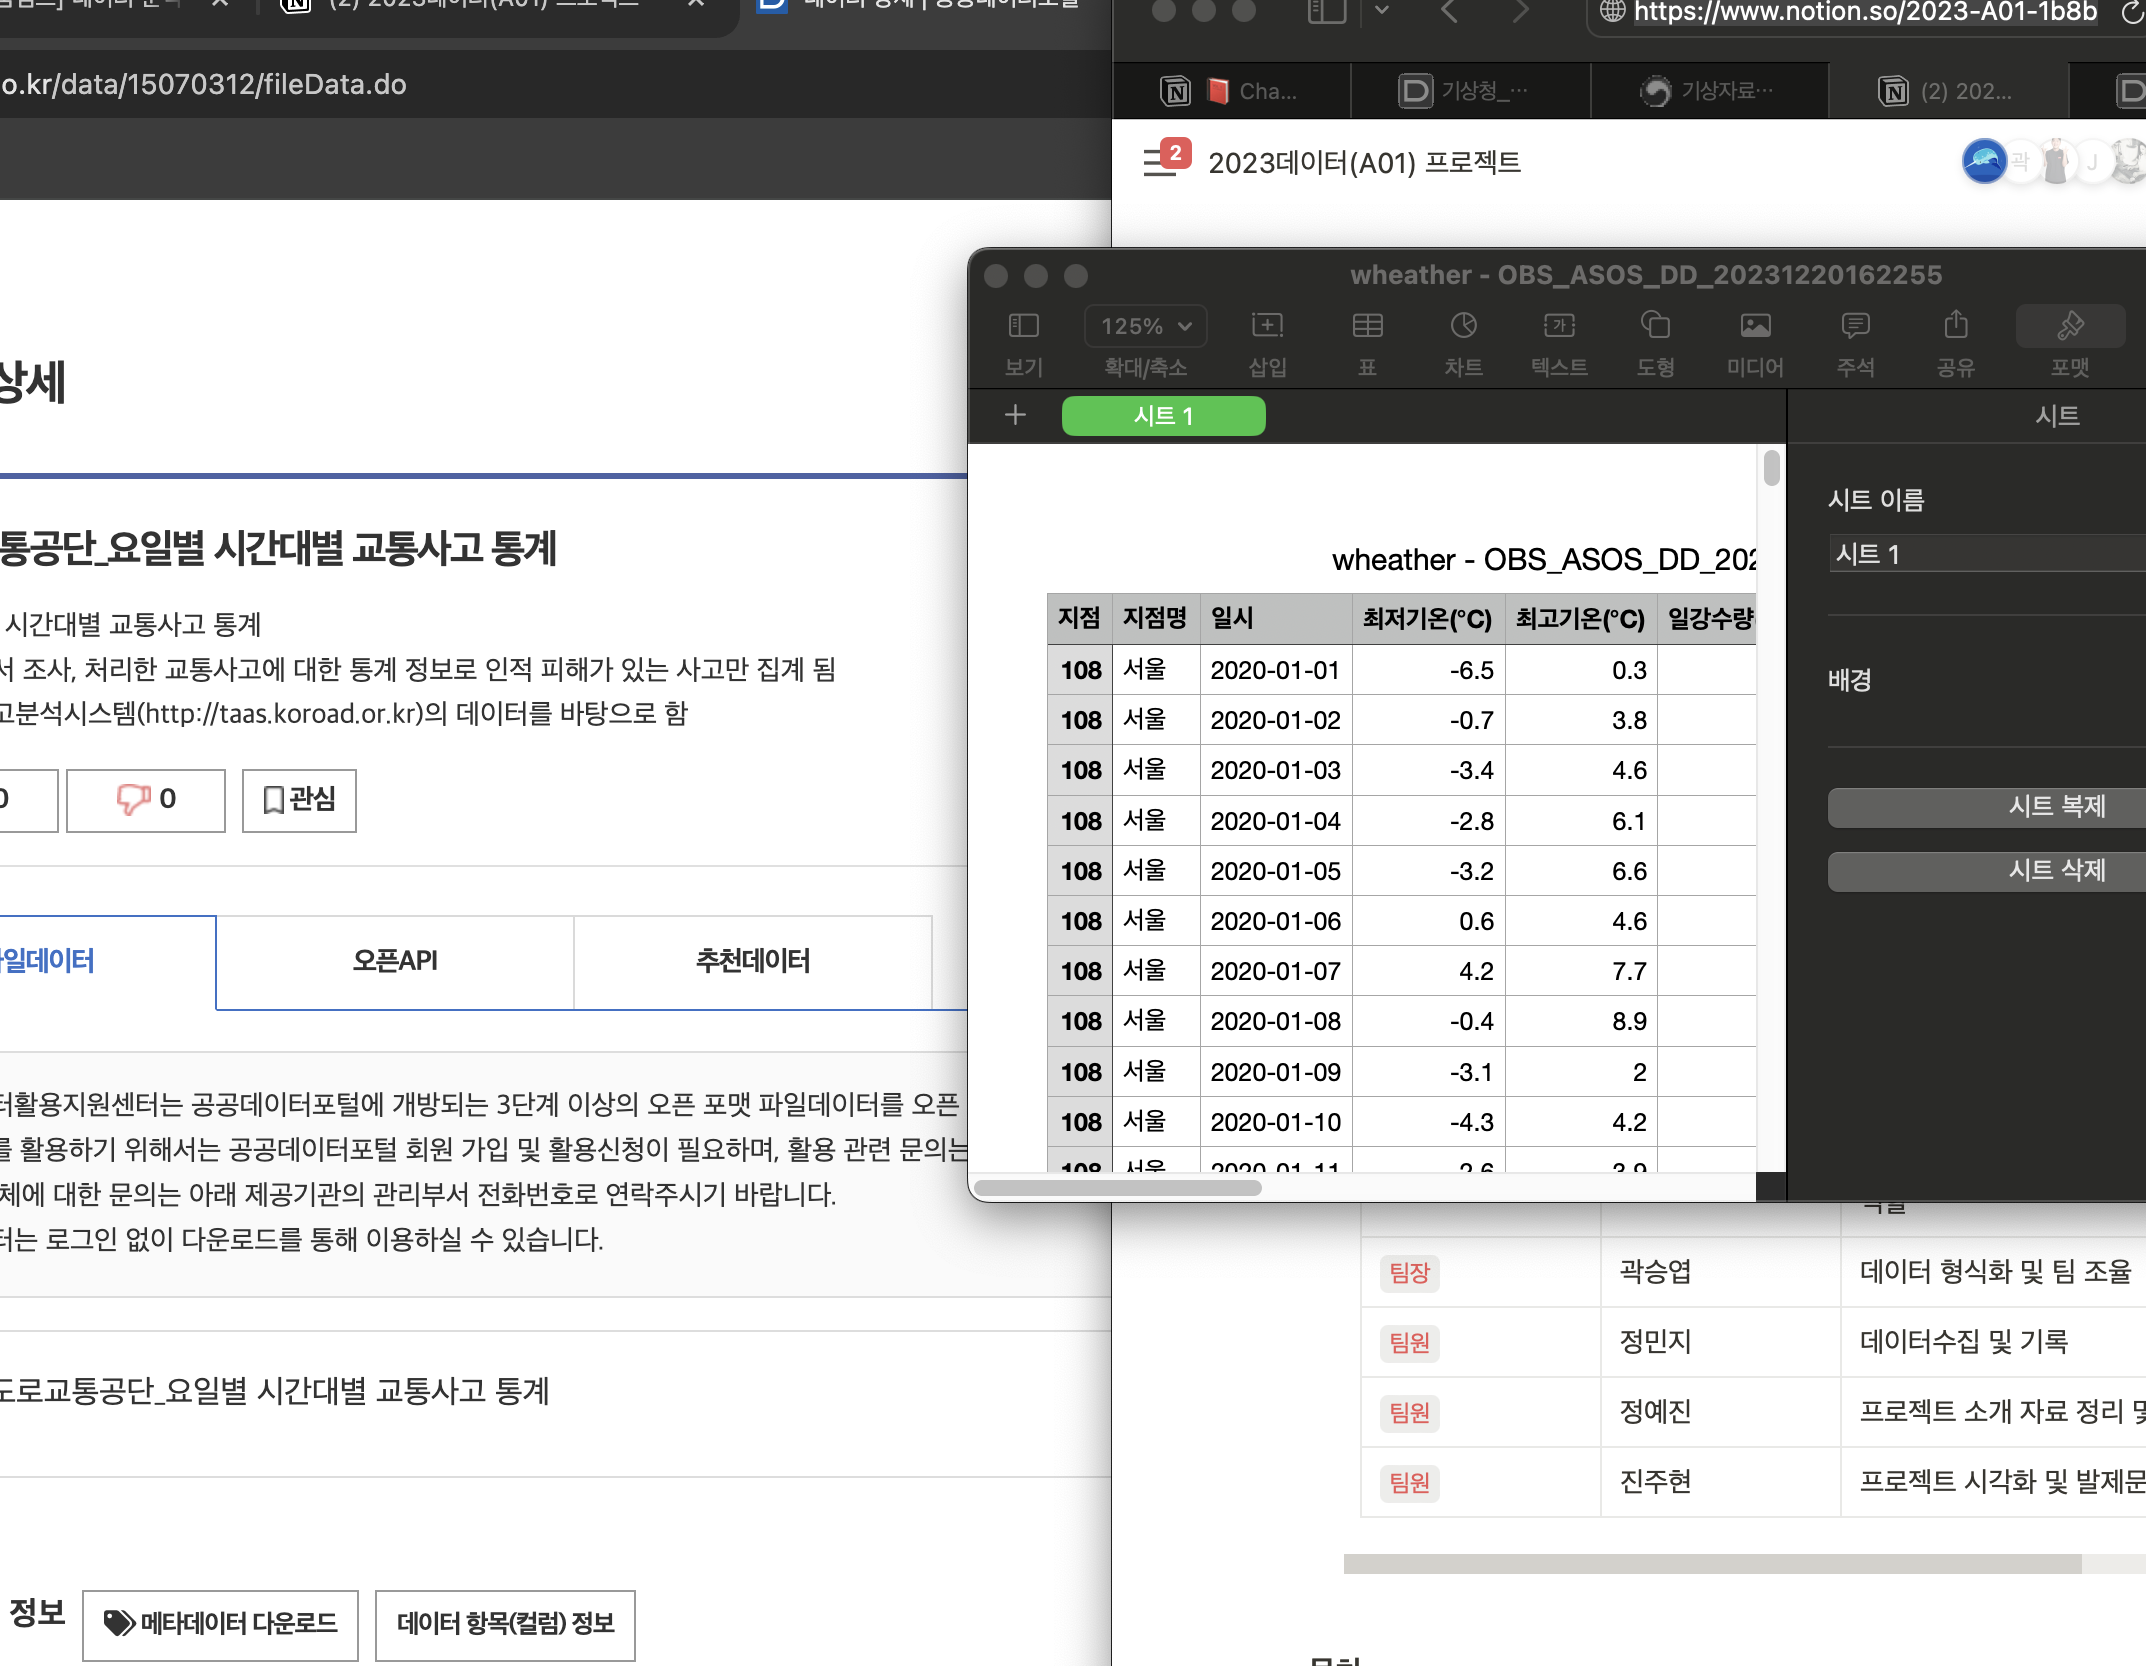Click the Numbers window close traffic light
Screen dimensions: 2146x1666
(x=996, y=276)
